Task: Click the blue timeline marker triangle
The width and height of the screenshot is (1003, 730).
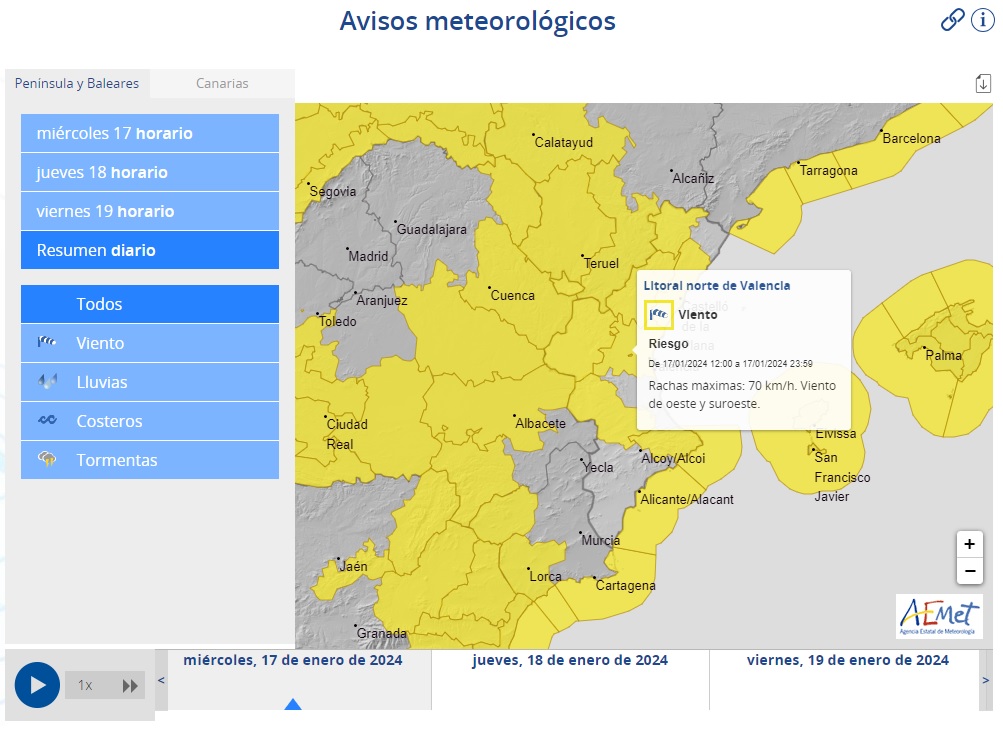Action: click(x=292, y=704)
